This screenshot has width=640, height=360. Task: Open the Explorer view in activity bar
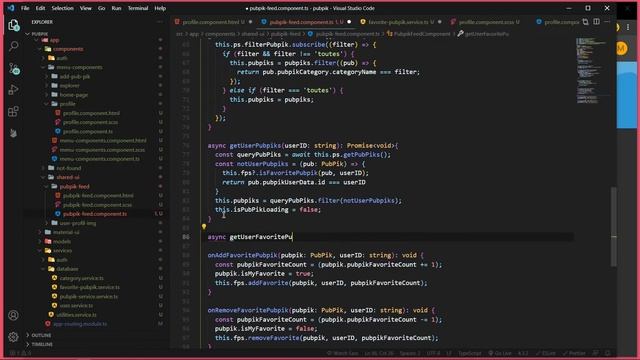pos(13,25)
